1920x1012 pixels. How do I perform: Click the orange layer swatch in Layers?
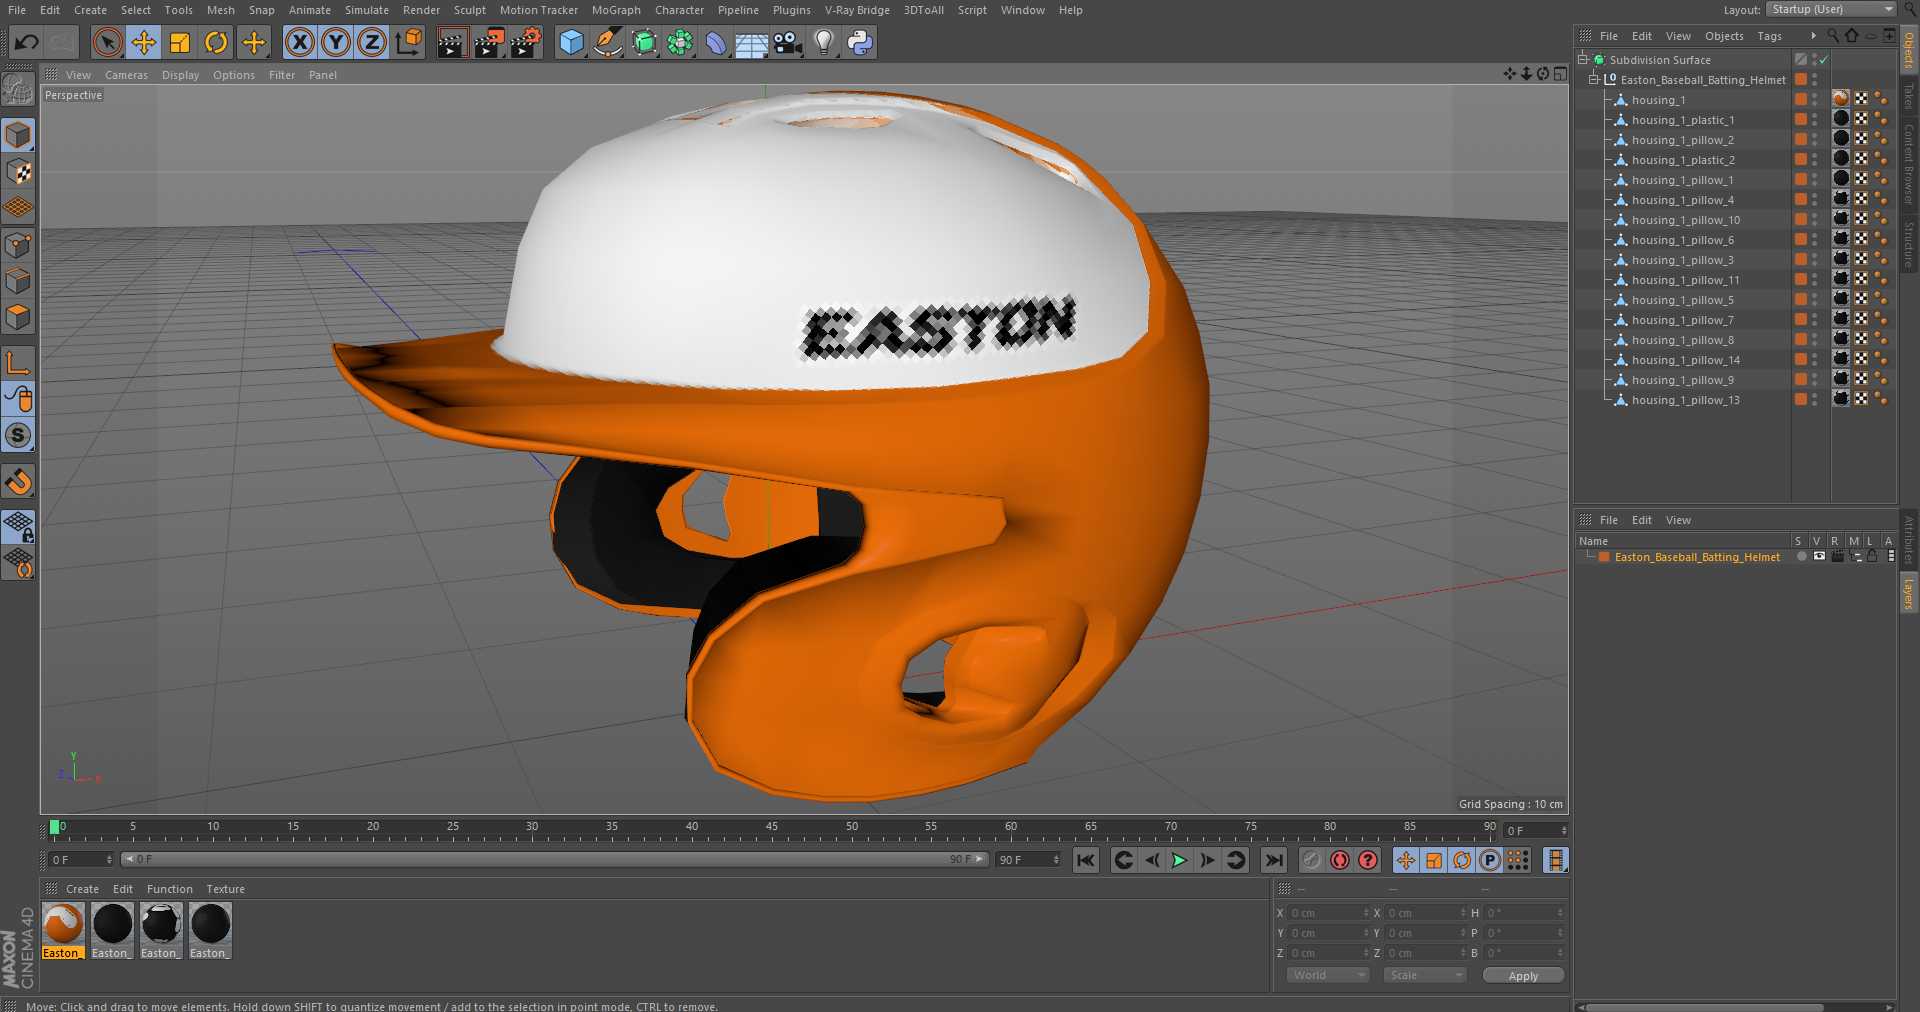click(x=1604, y=557)
